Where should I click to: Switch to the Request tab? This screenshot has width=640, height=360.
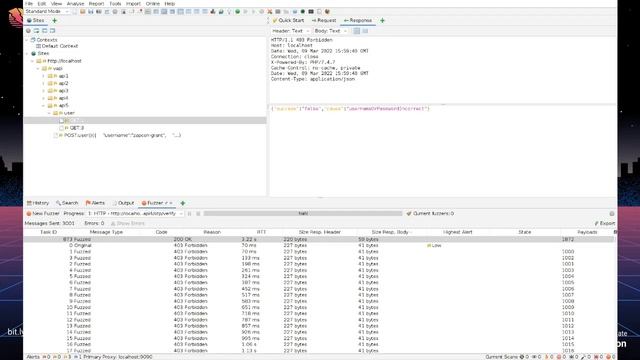tap(324, 20)
